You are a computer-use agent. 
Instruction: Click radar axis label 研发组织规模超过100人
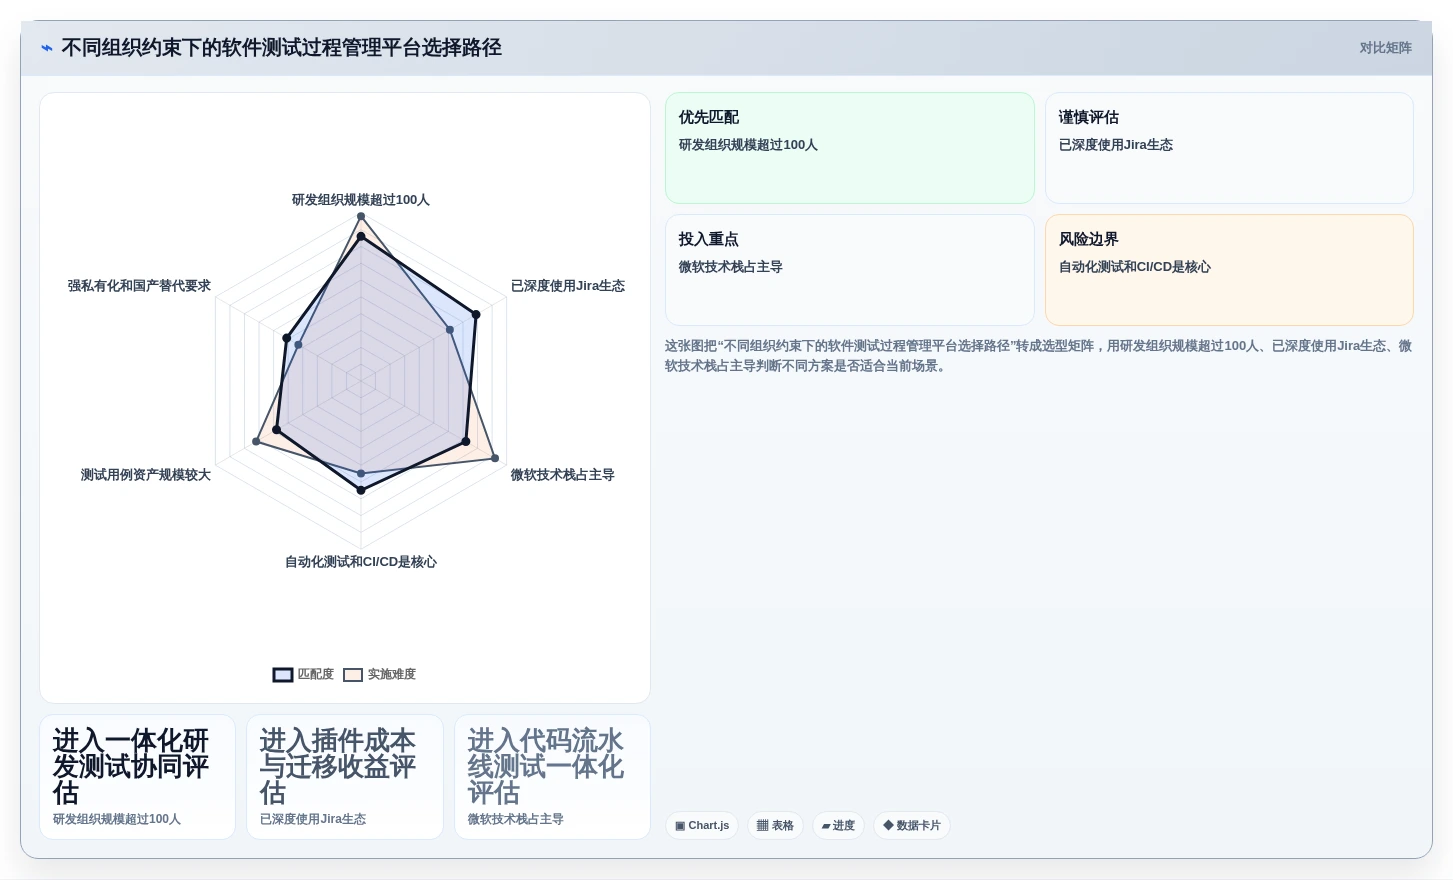[x=361, y=200]
